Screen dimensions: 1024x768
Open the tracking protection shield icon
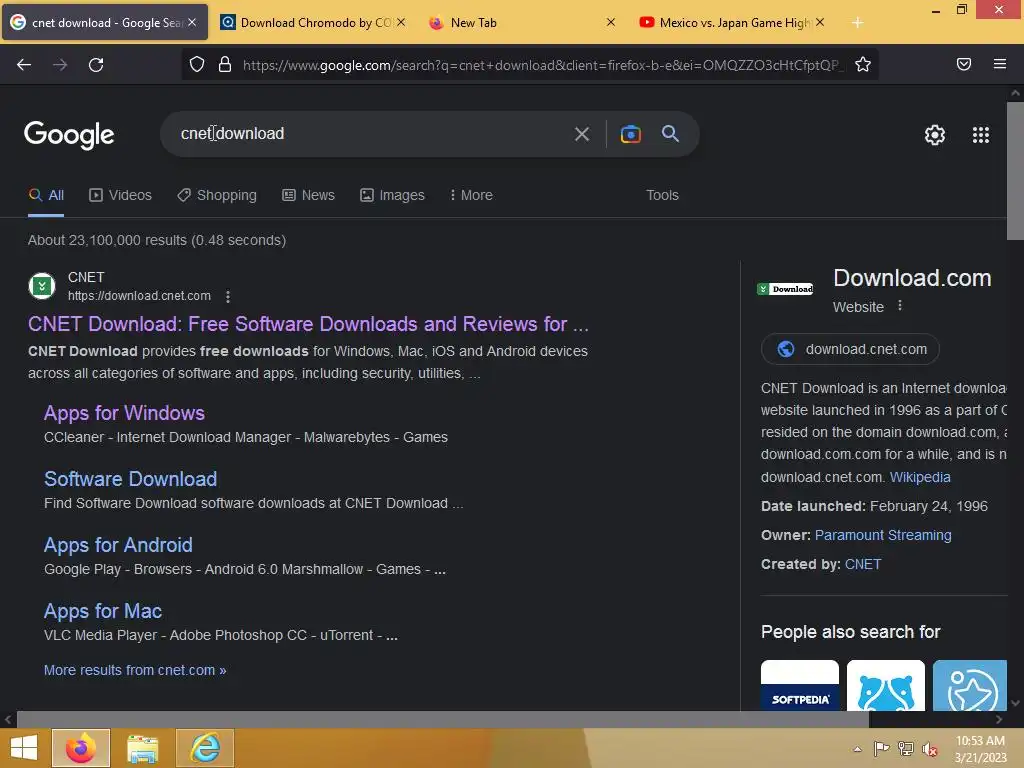(197, 65)
